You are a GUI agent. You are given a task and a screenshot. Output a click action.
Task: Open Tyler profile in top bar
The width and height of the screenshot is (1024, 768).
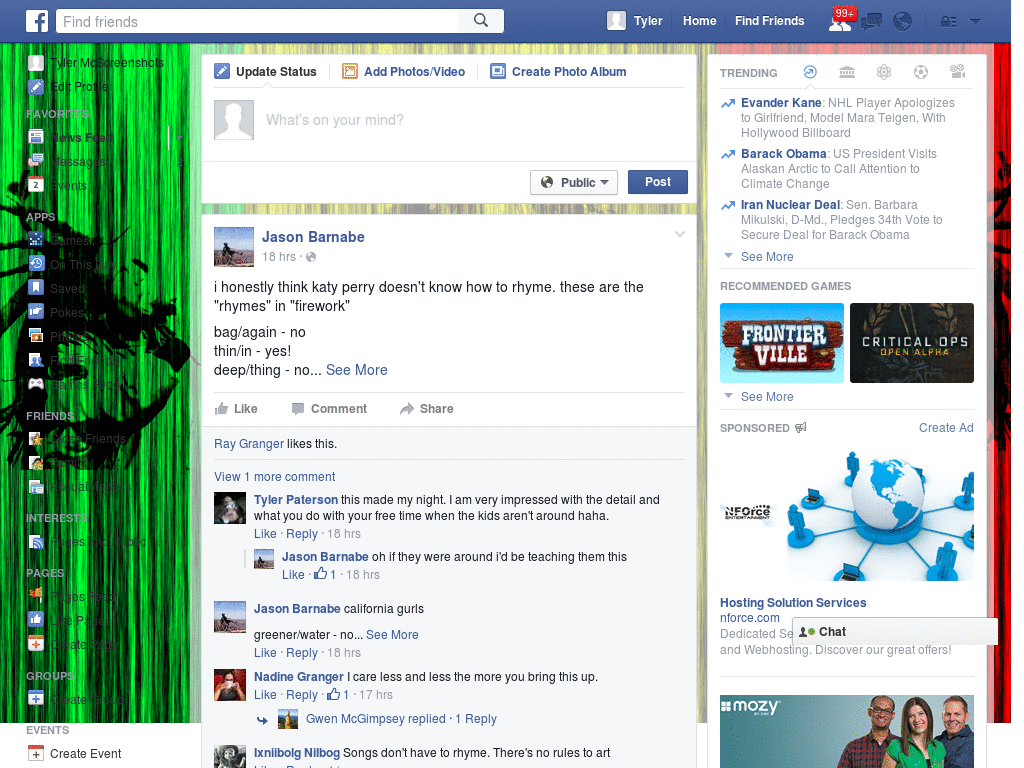[635, 21]
